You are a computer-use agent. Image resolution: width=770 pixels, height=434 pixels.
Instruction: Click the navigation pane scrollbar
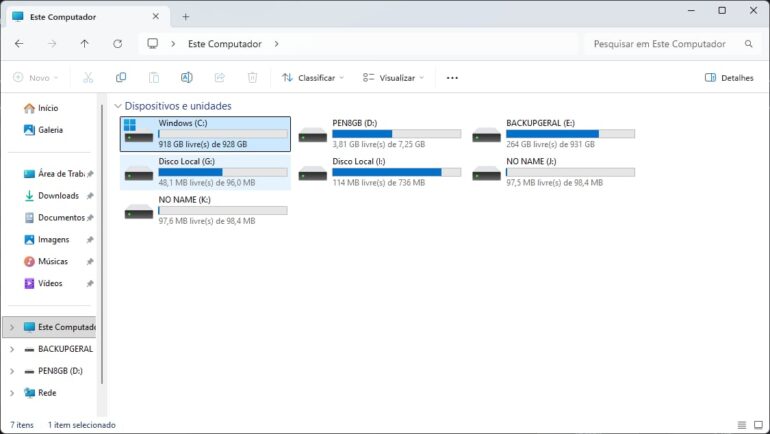[102, 244]
